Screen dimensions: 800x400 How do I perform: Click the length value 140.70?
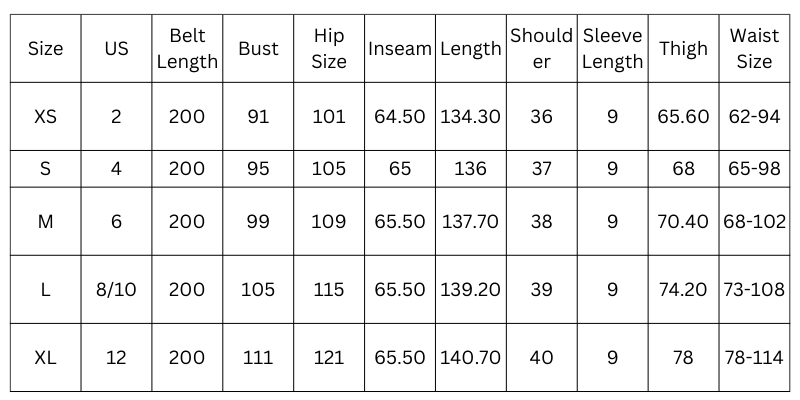tap(470, 358)
